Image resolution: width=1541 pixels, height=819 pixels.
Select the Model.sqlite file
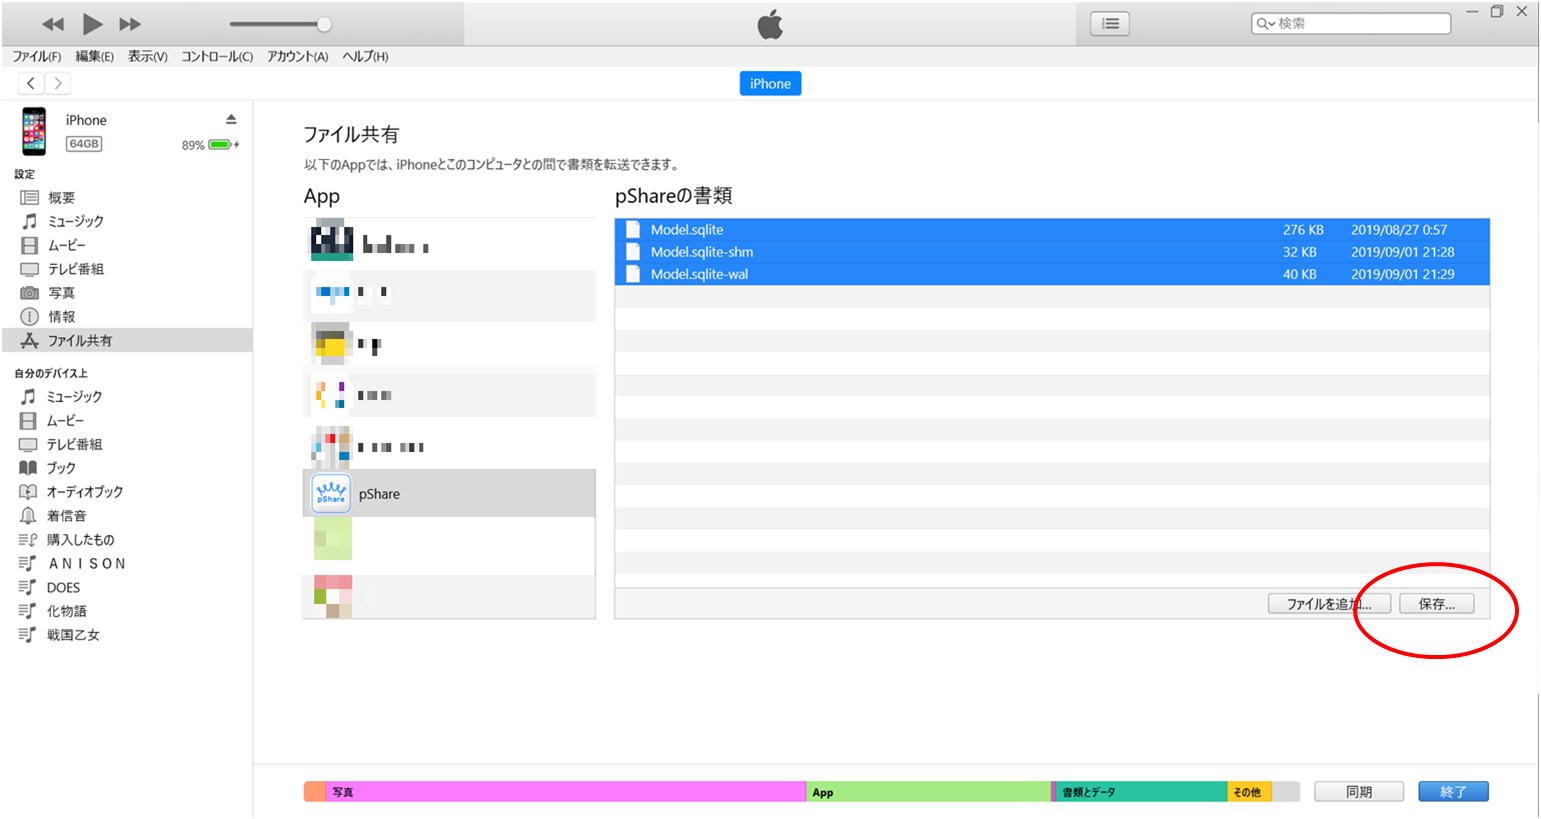click(x=1052, y=230)
